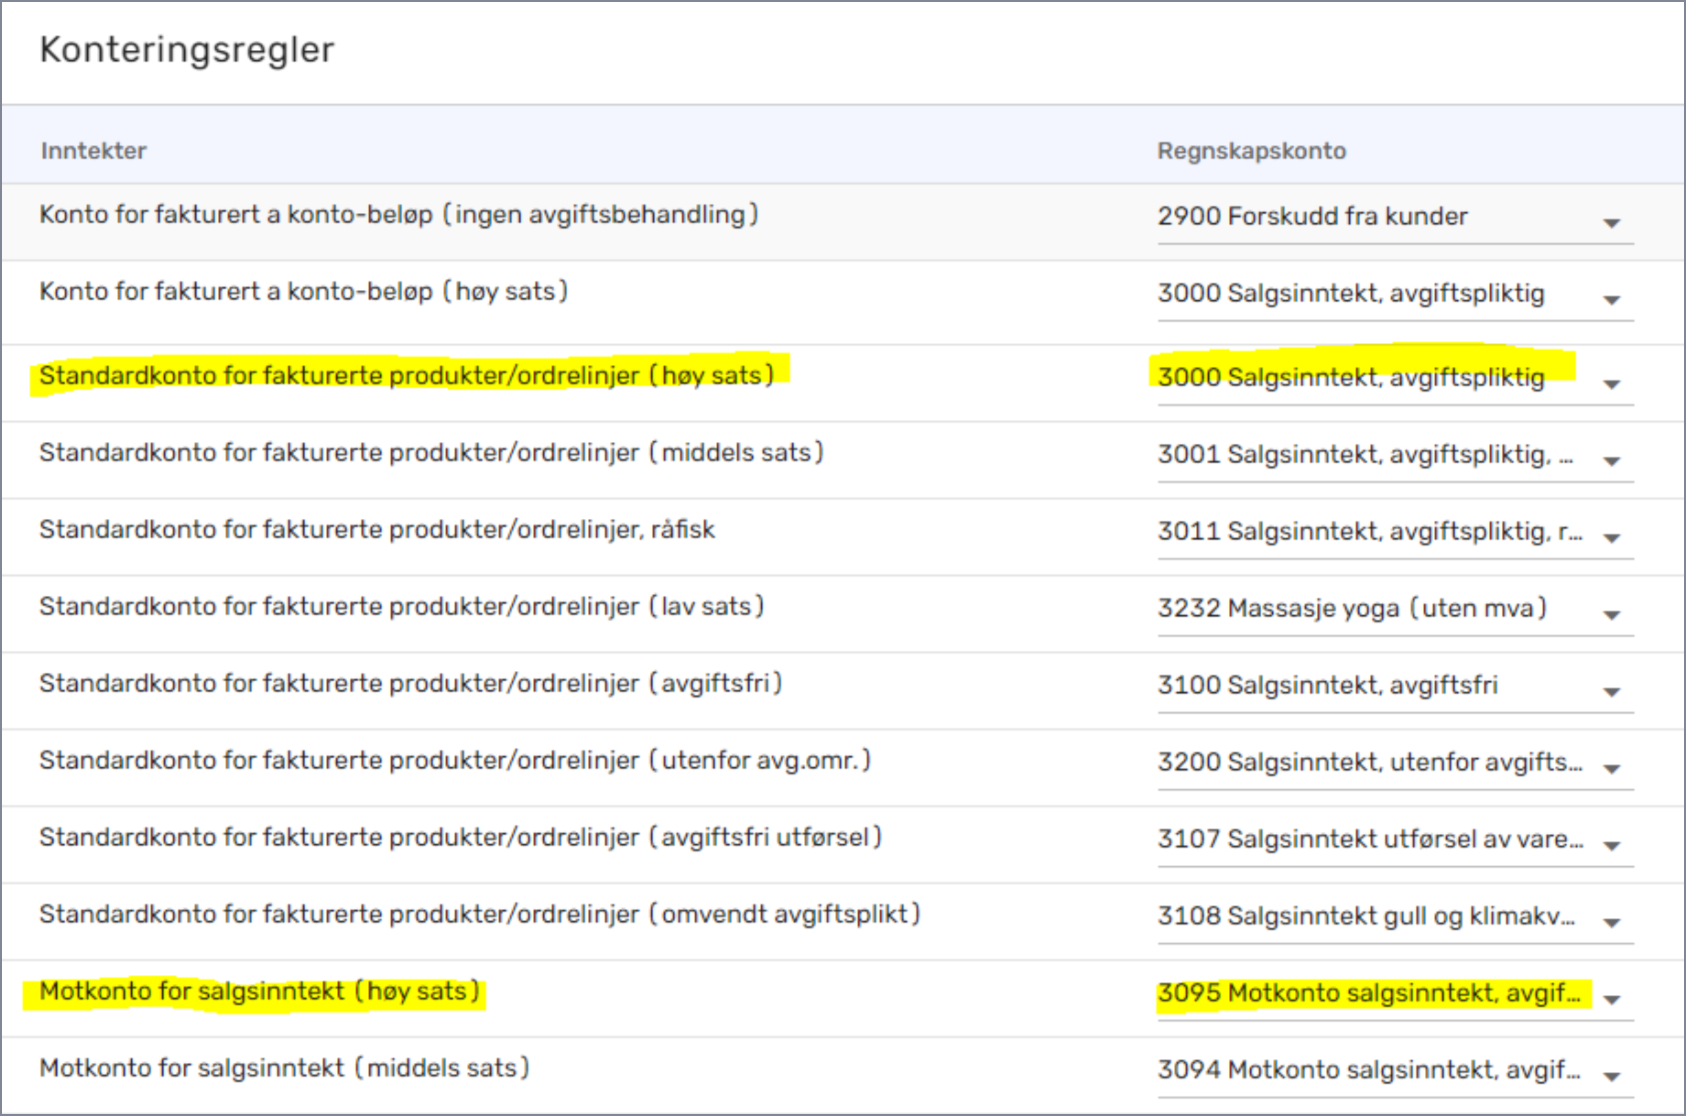The height and width of the screenshot is (1116, 1686).
Task: Open the 3100 Salgsinntekt, avgiftsfri dropdown
Action: pos(1610,692)
